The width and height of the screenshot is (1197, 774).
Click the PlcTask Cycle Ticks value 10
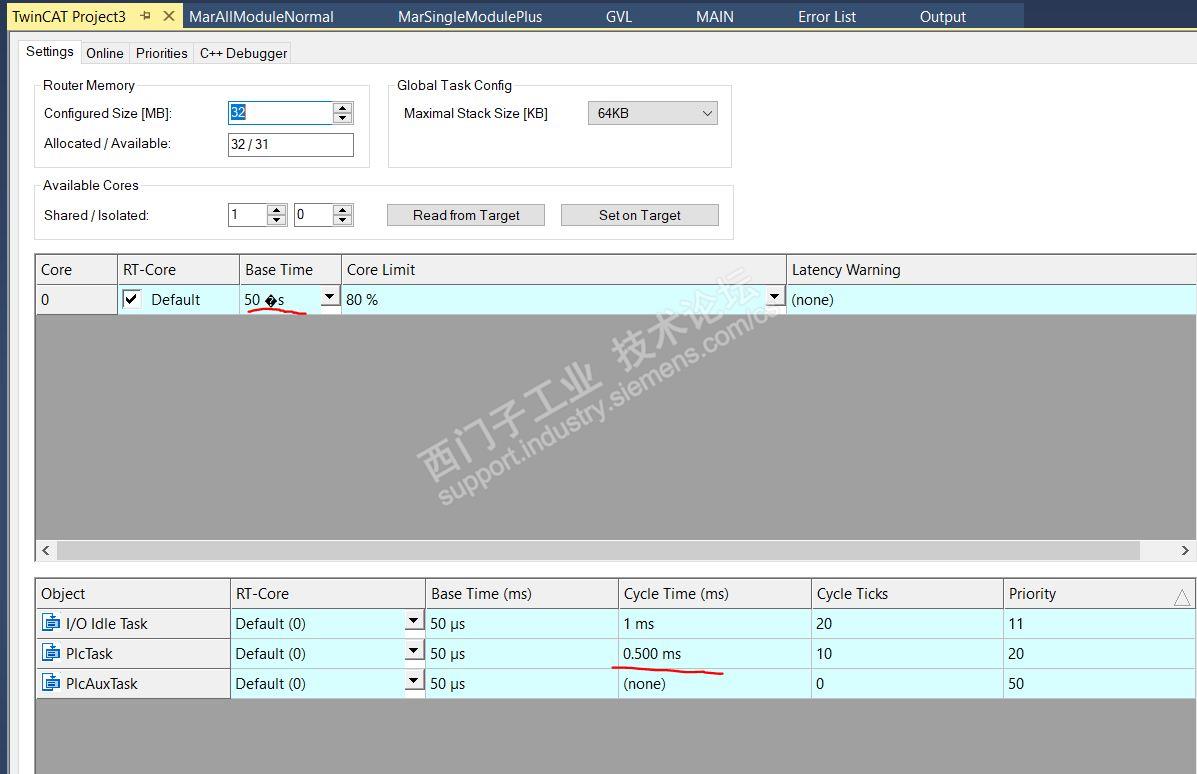pos(907,653)
